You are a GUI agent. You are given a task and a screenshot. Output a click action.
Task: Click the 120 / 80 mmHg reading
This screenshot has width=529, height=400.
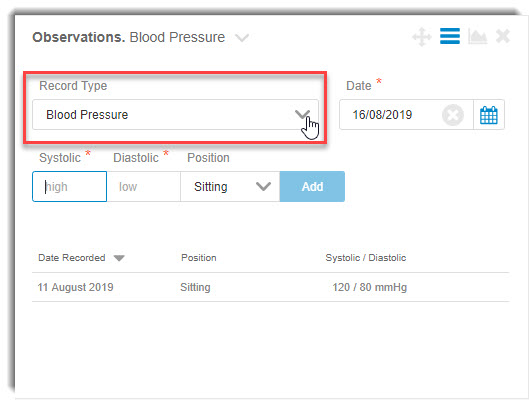369,287
